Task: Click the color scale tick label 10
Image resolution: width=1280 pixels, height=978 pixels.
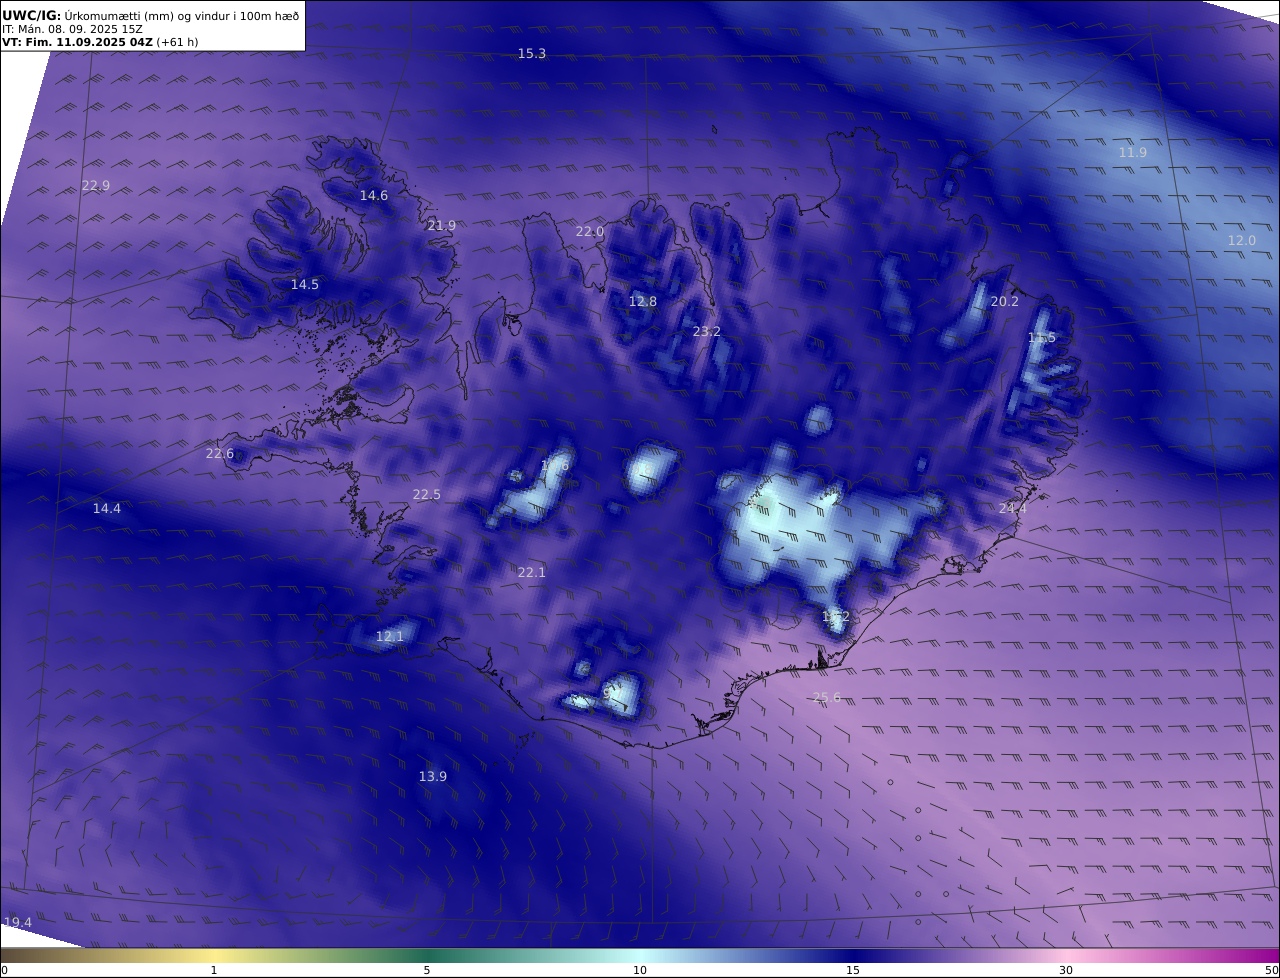Action: (x=640, y=970)
